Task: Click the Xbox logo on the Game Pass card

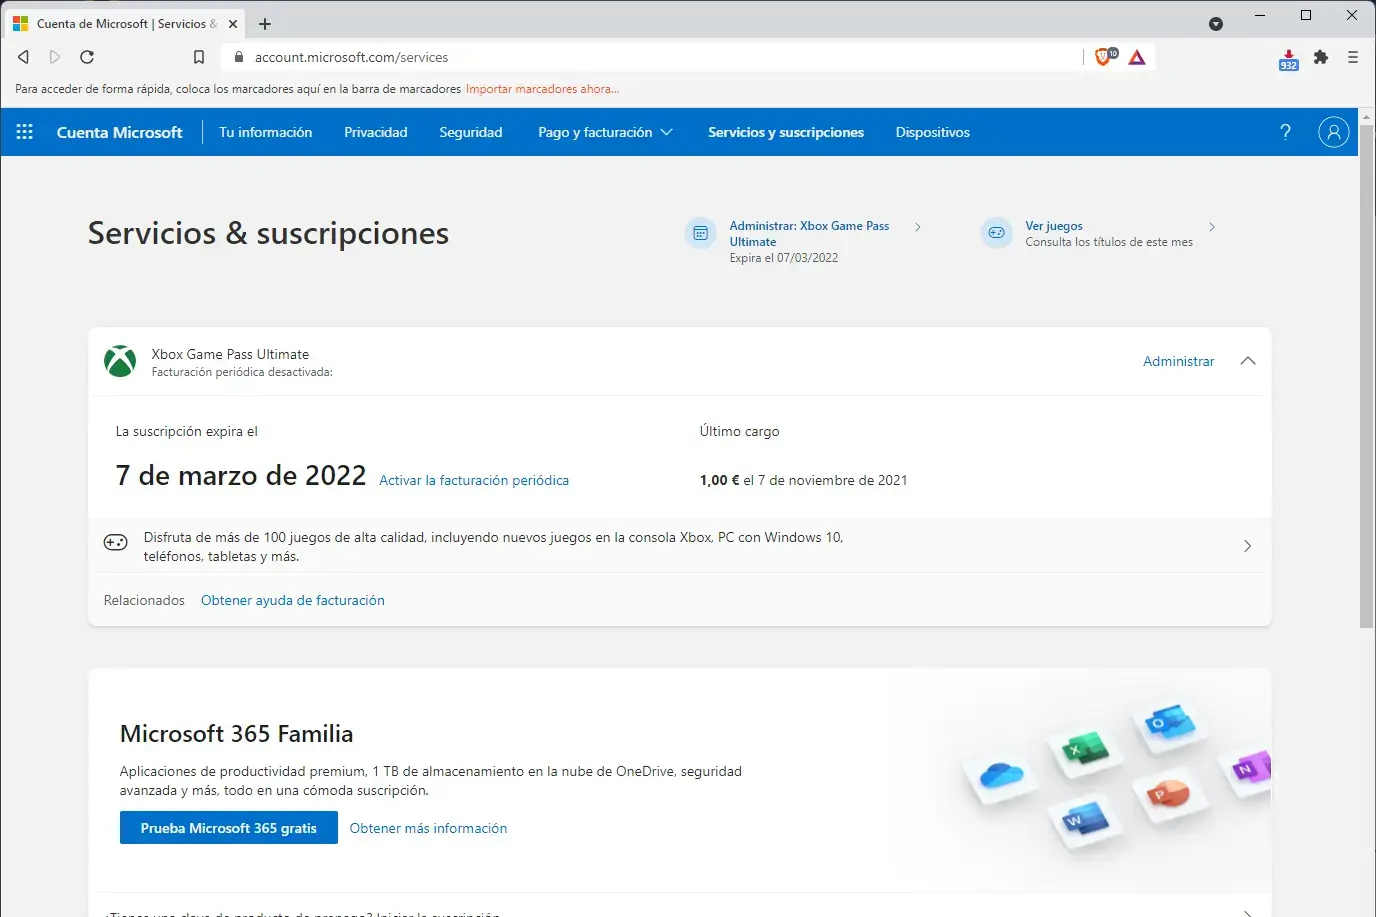Action: point(120,361)
